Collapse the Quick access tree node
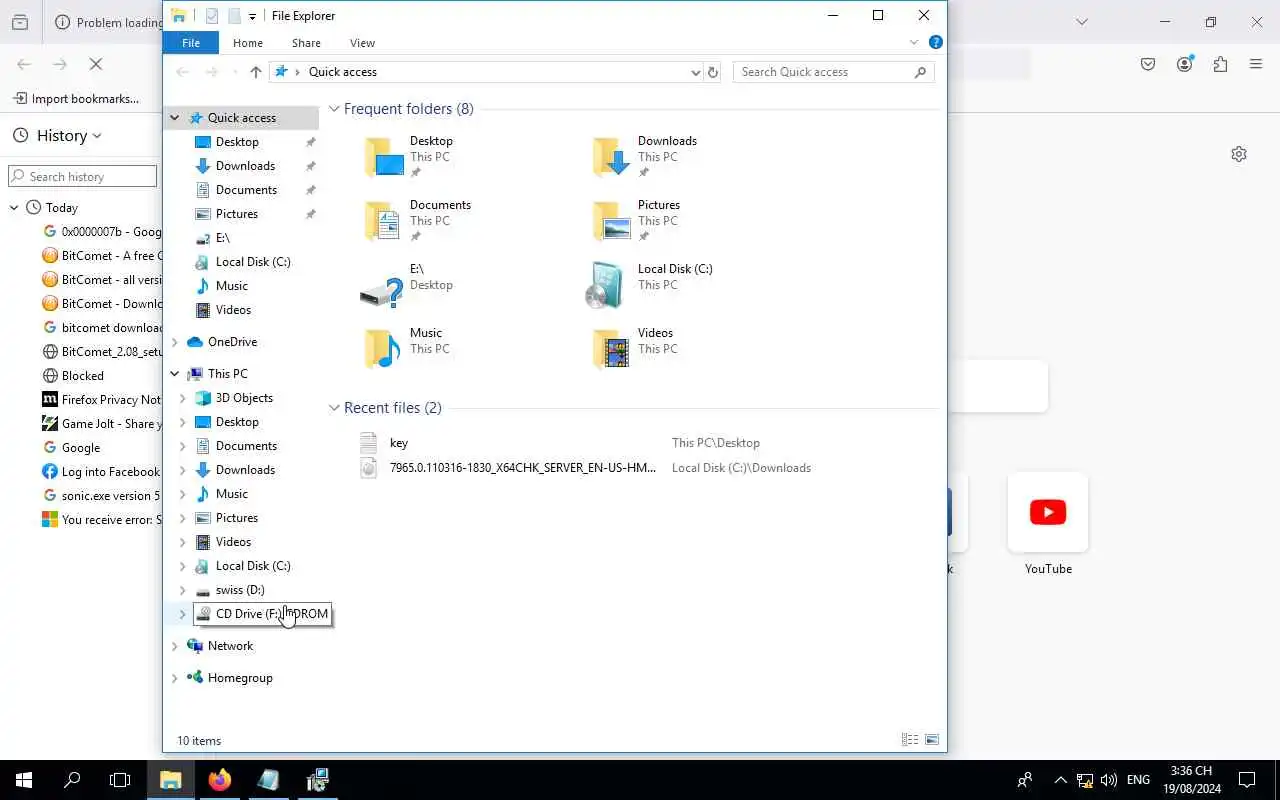 click(x=175, y=118)
